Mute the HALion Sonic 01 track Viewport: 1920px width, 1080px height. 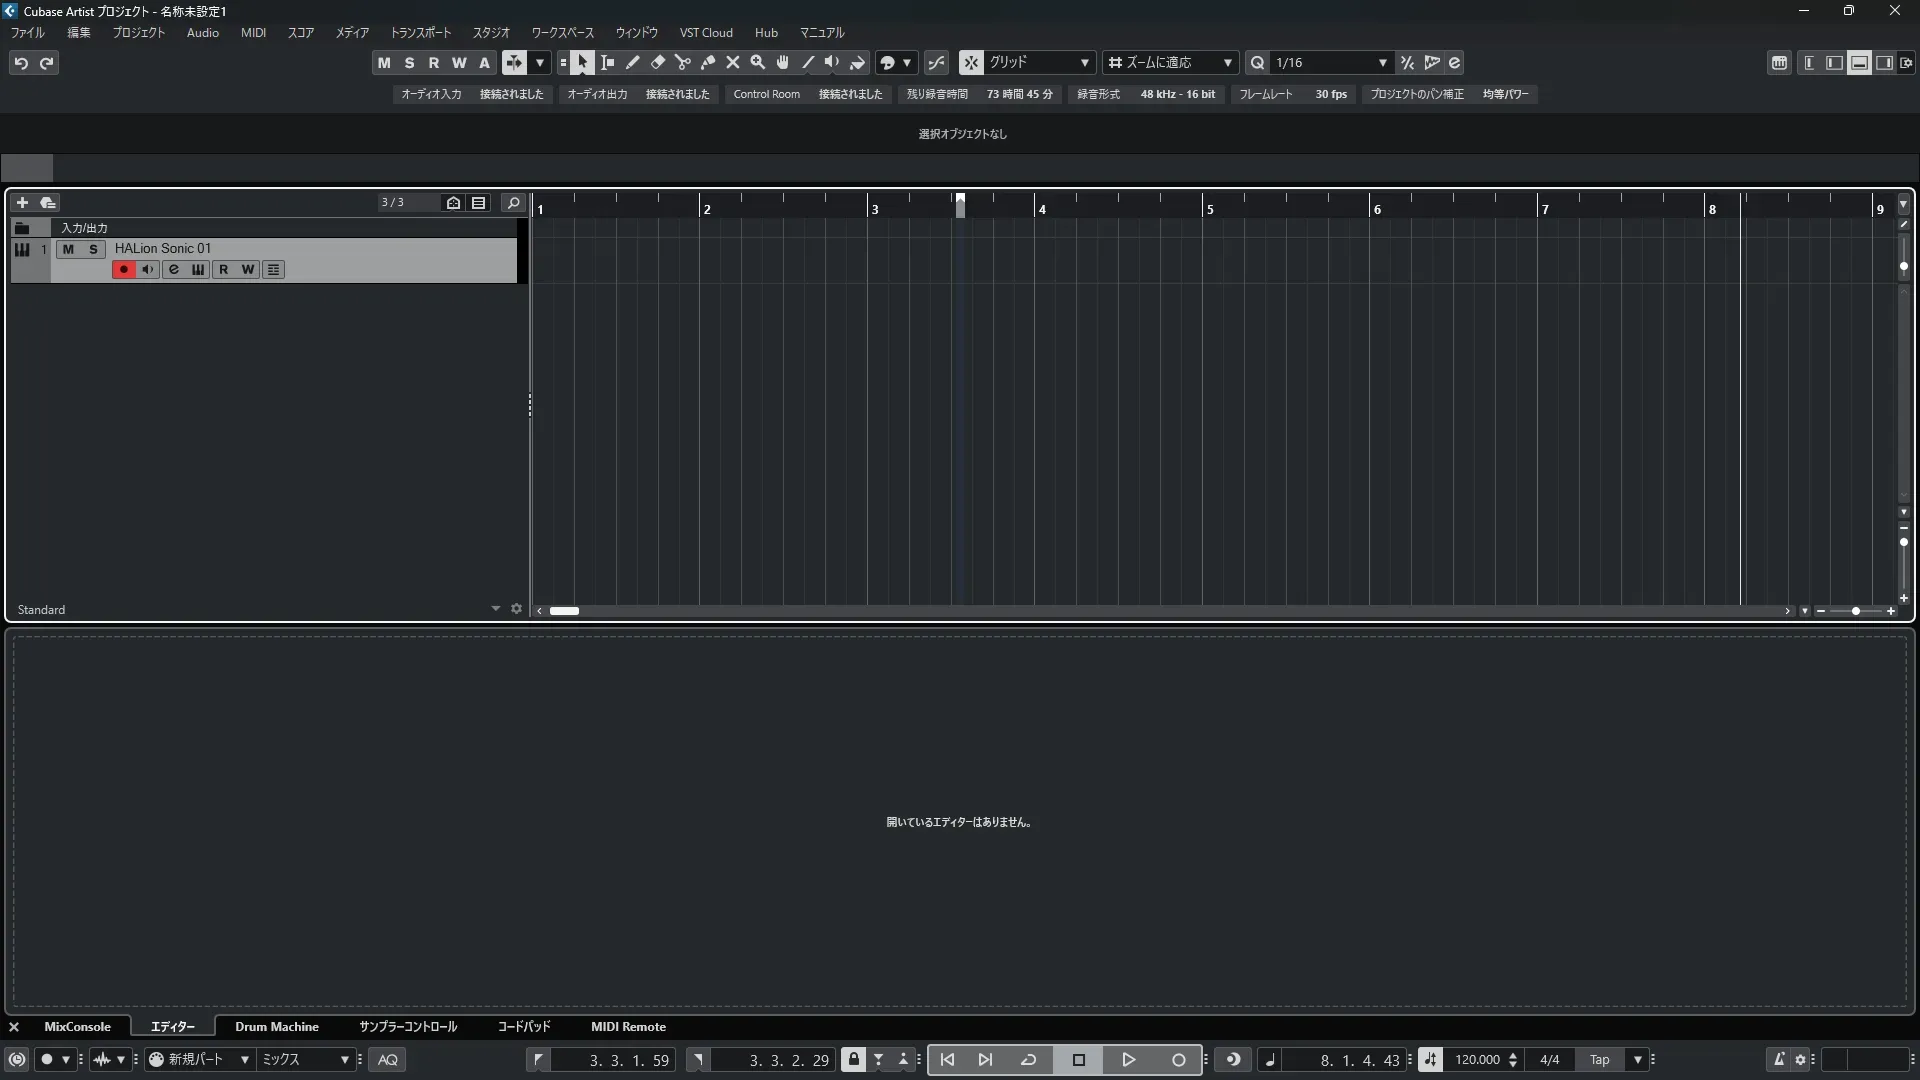click(68, 249)
